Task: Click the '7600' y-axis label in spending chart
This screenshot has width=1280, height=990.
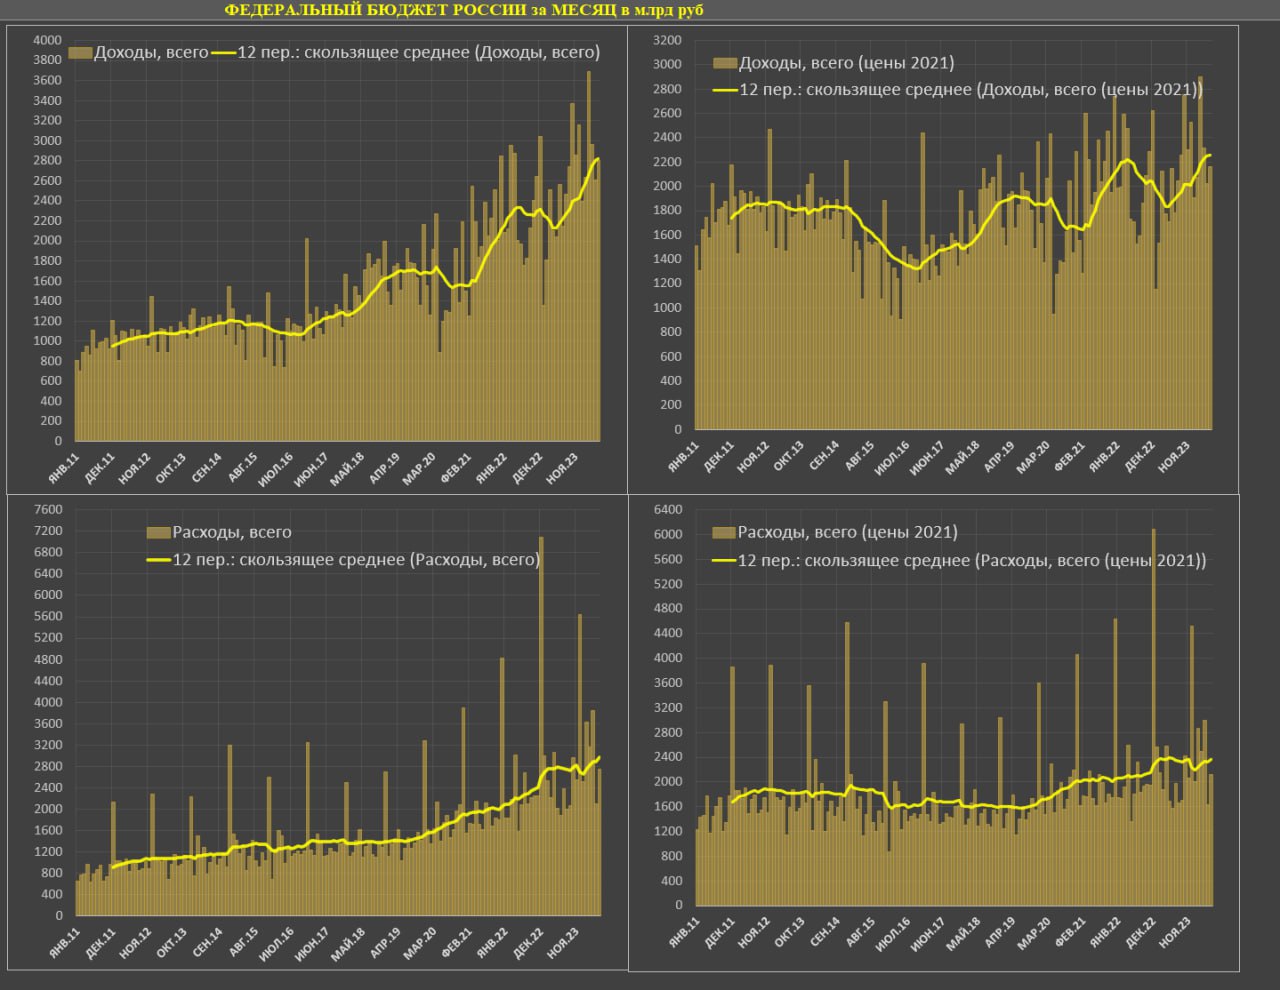Action: click(x=47, y=509)
